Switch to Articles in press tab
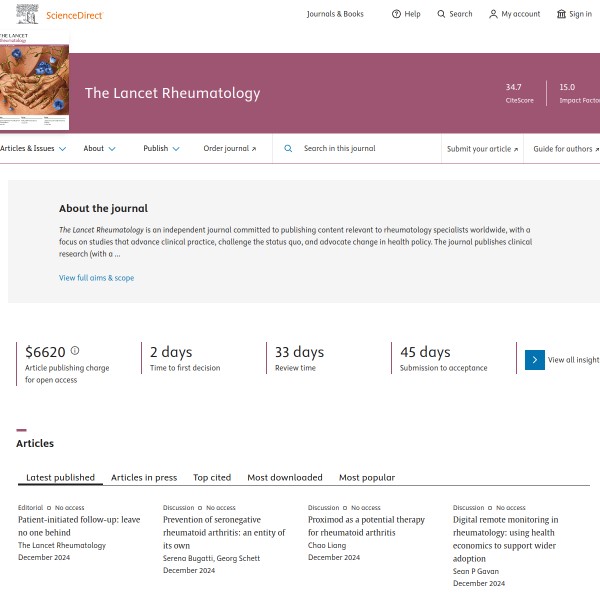 (144, 478)
